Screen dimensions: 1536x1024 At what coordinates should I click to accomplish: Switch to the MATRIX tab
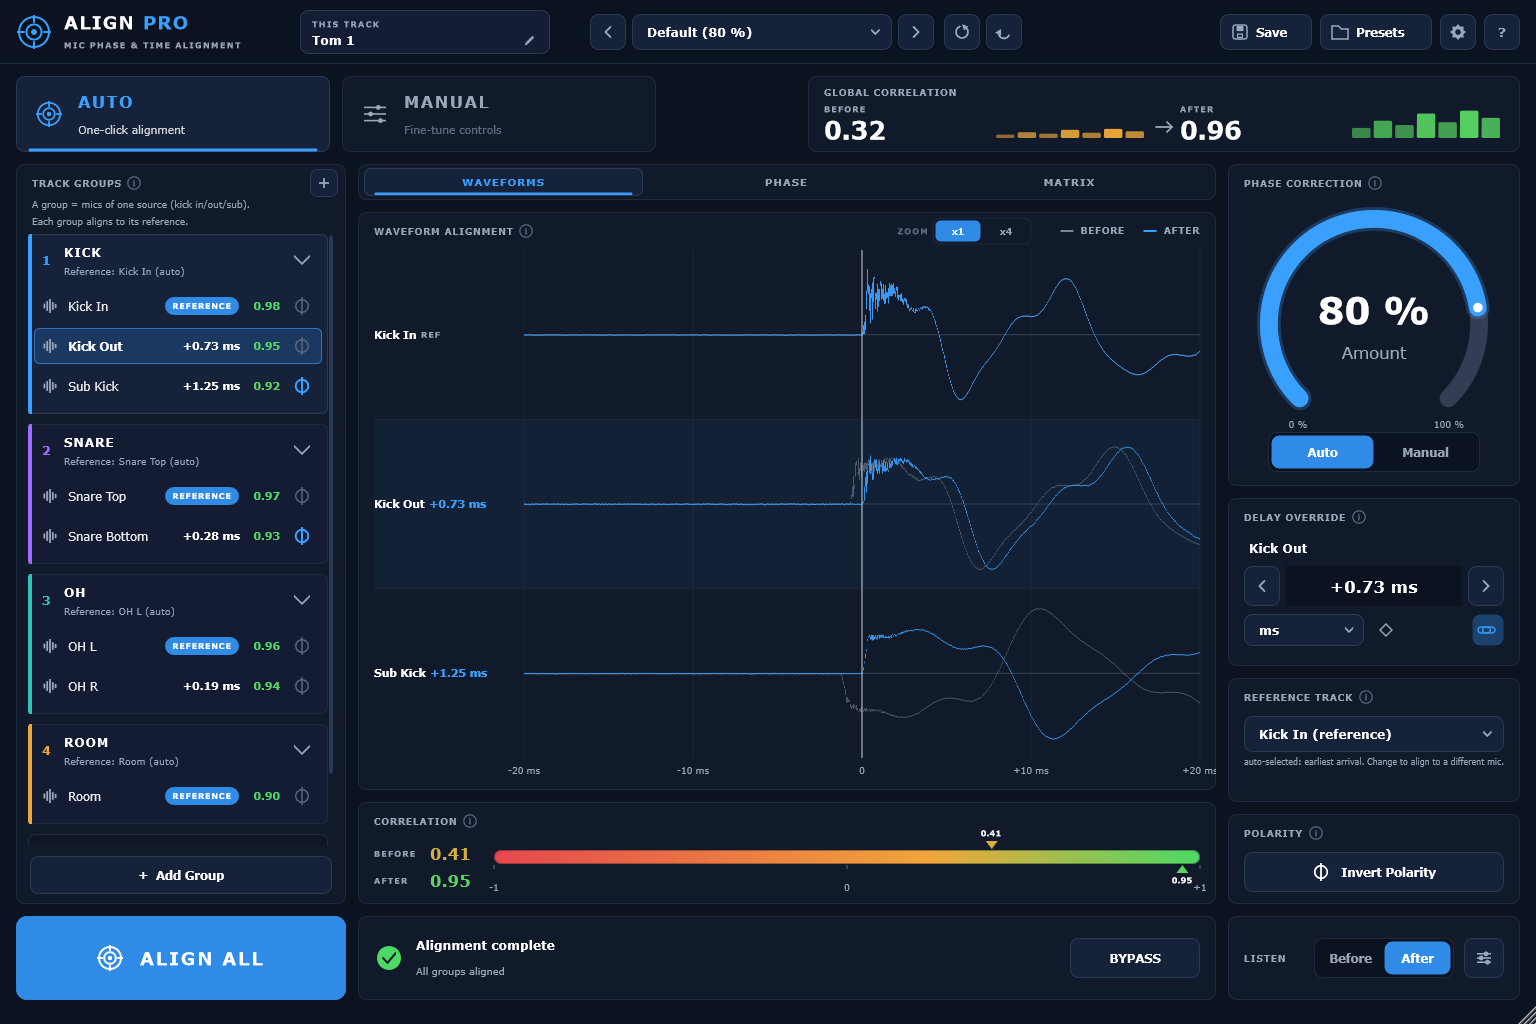(1069, 182)
